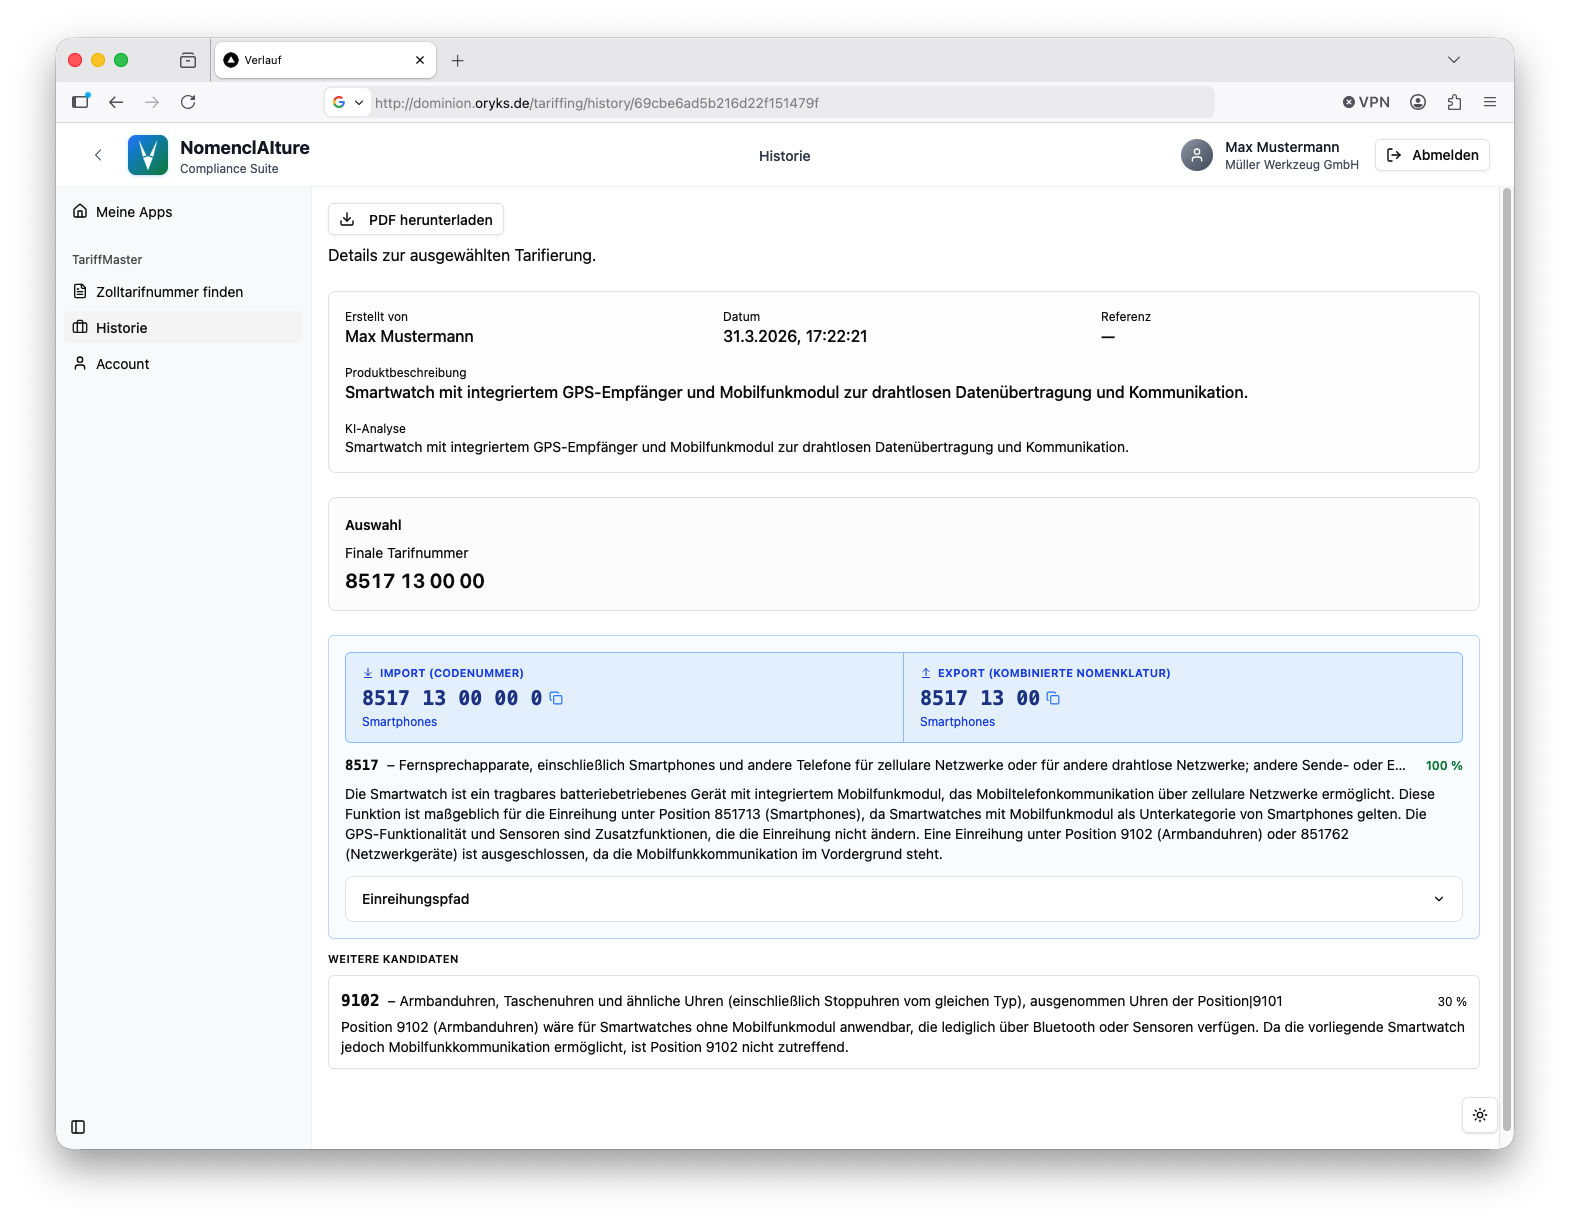
Task: Collapse the sidebar using bottom-left panel icon
Action: (78, 1127)
